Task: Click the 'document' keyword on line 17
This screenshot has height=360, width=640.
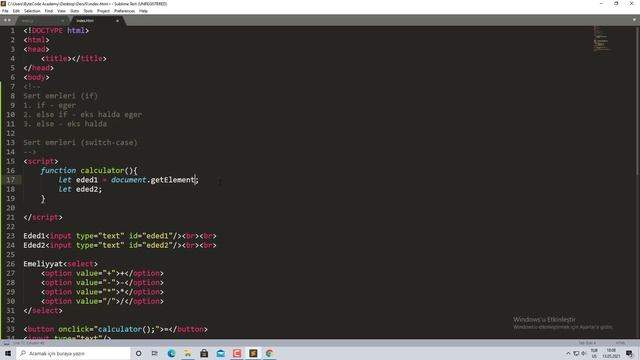Action: (x=128, y=180)
